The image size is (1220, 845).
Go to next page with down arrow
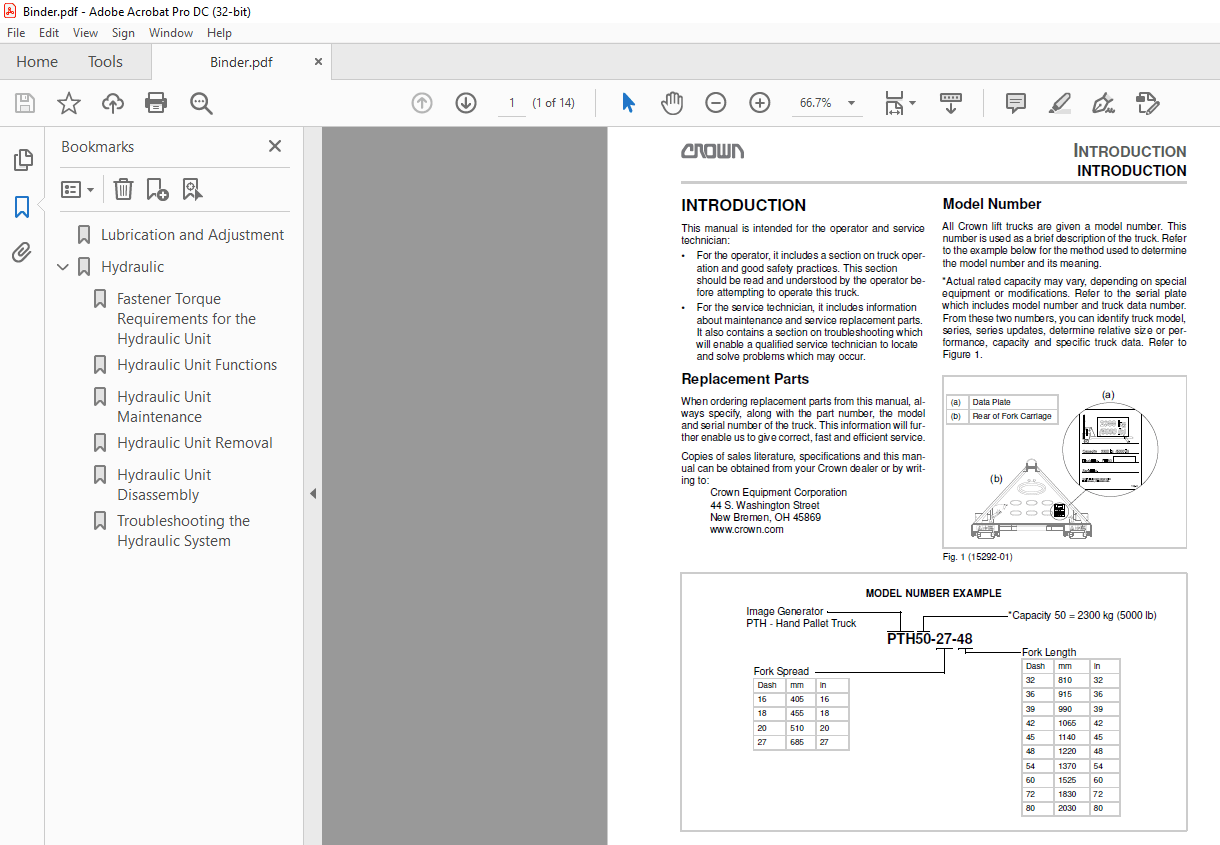(466, 102)
